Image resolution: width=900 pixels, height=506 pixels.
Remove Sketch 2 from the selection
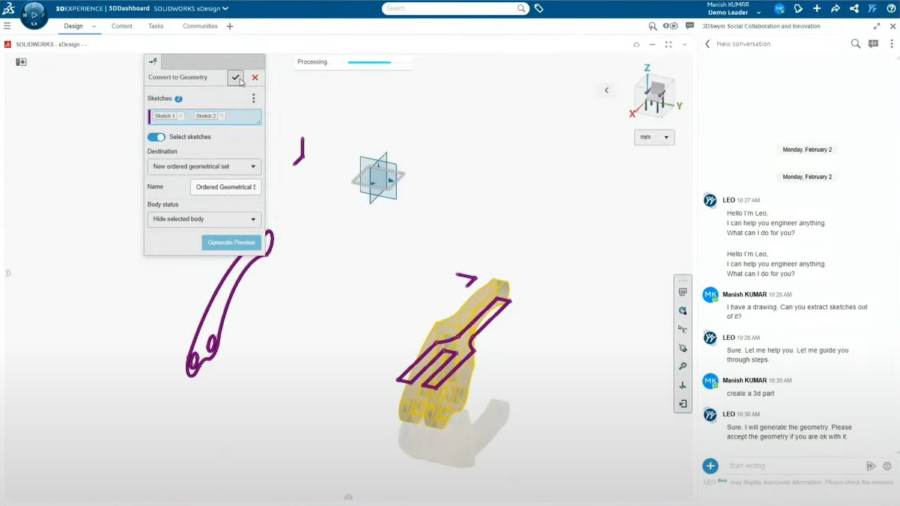pyautogui.click(x=221, y=116)
